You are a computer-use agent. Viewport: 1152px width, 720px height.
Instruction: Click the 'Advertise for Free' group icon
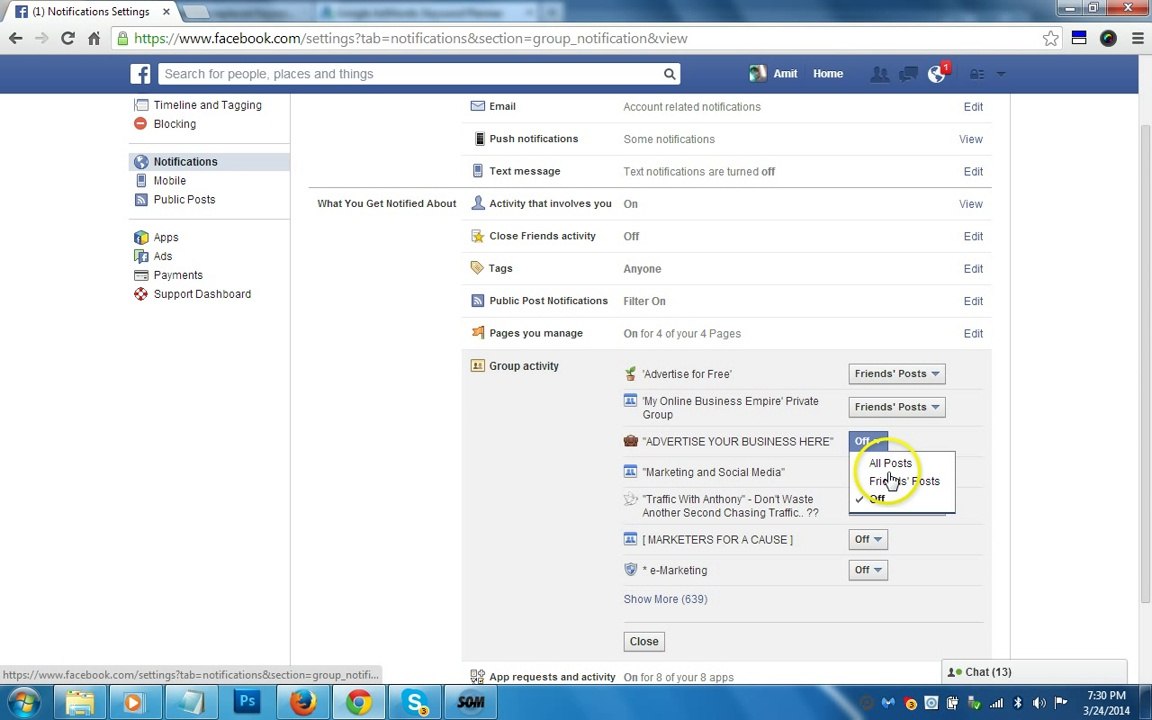click(x=630, y=373)
